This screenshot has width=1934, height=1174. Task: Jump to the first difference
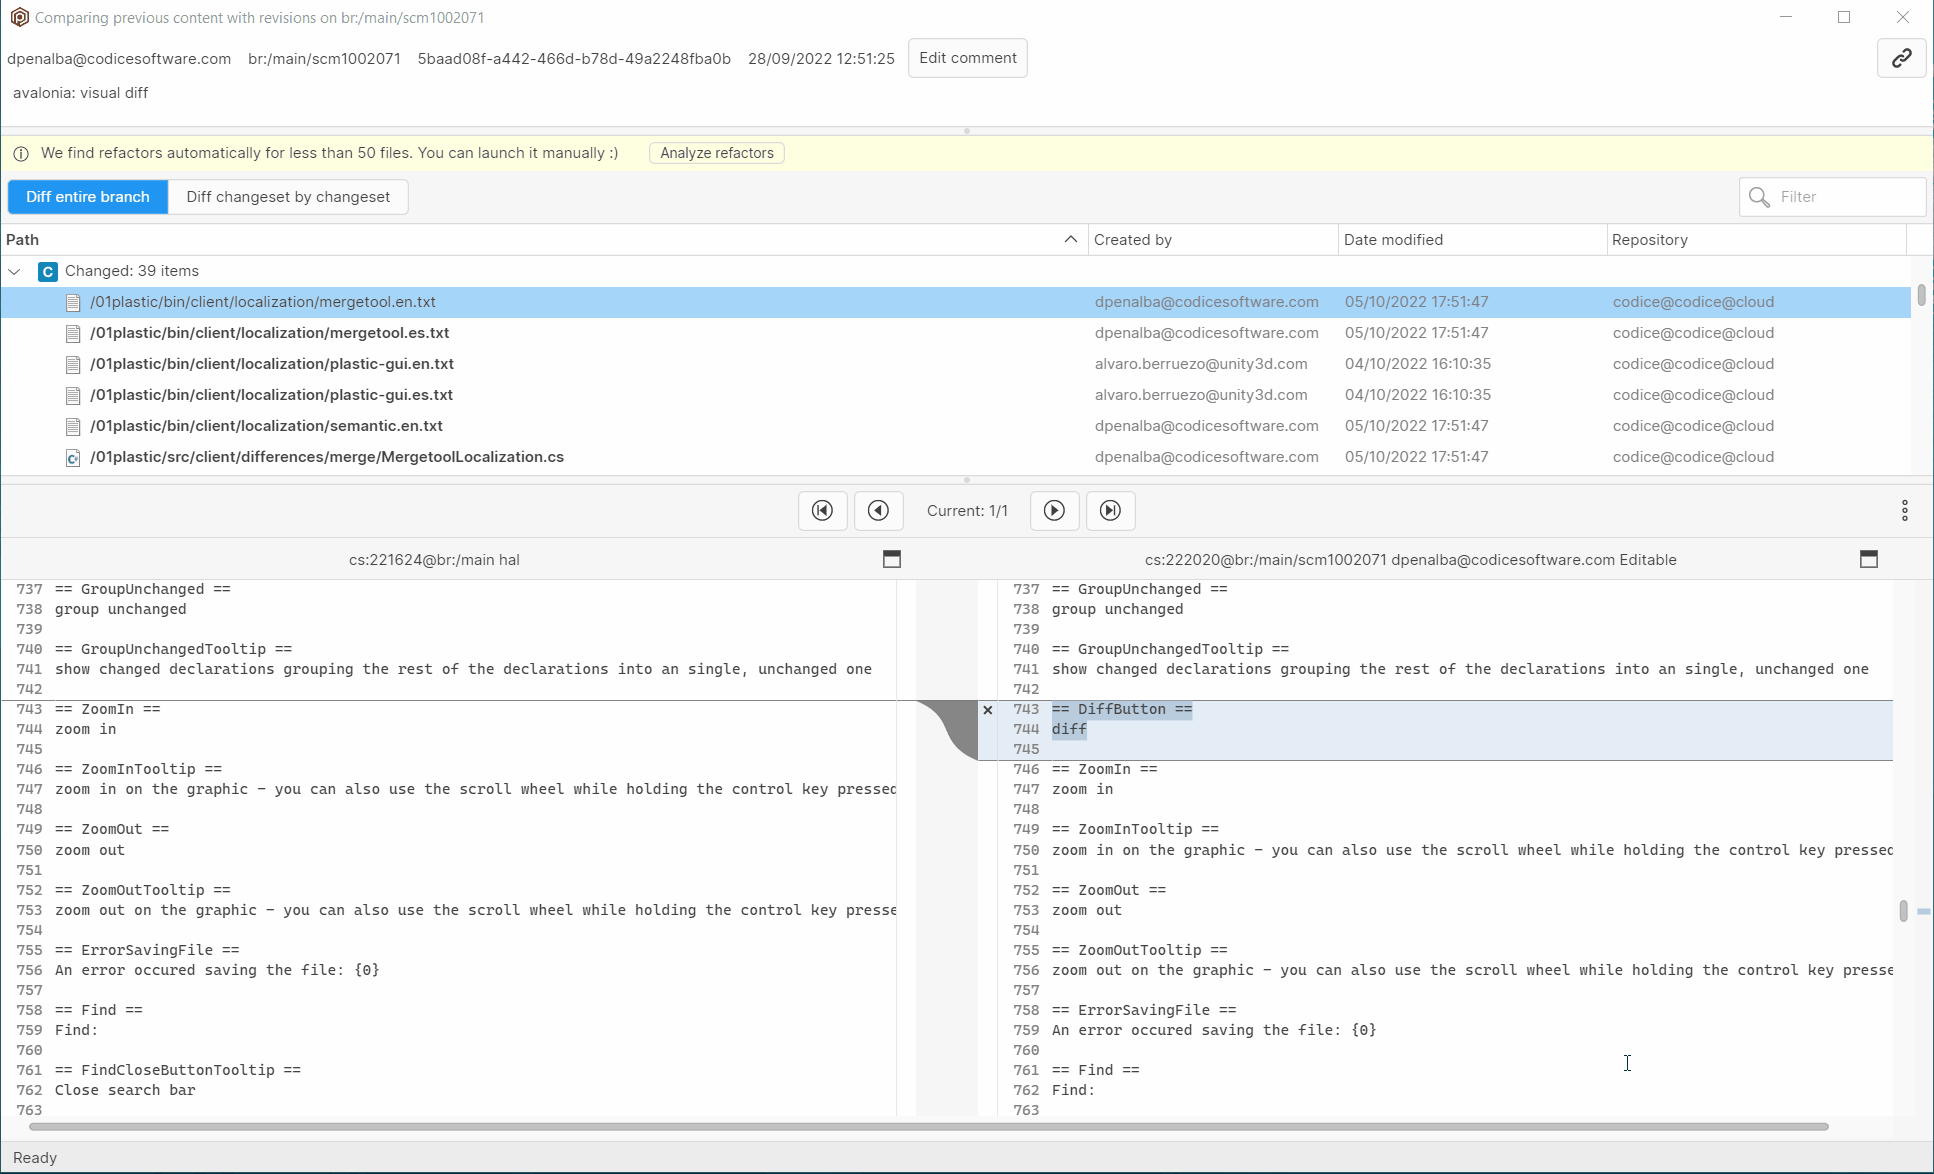click(822, 510)
